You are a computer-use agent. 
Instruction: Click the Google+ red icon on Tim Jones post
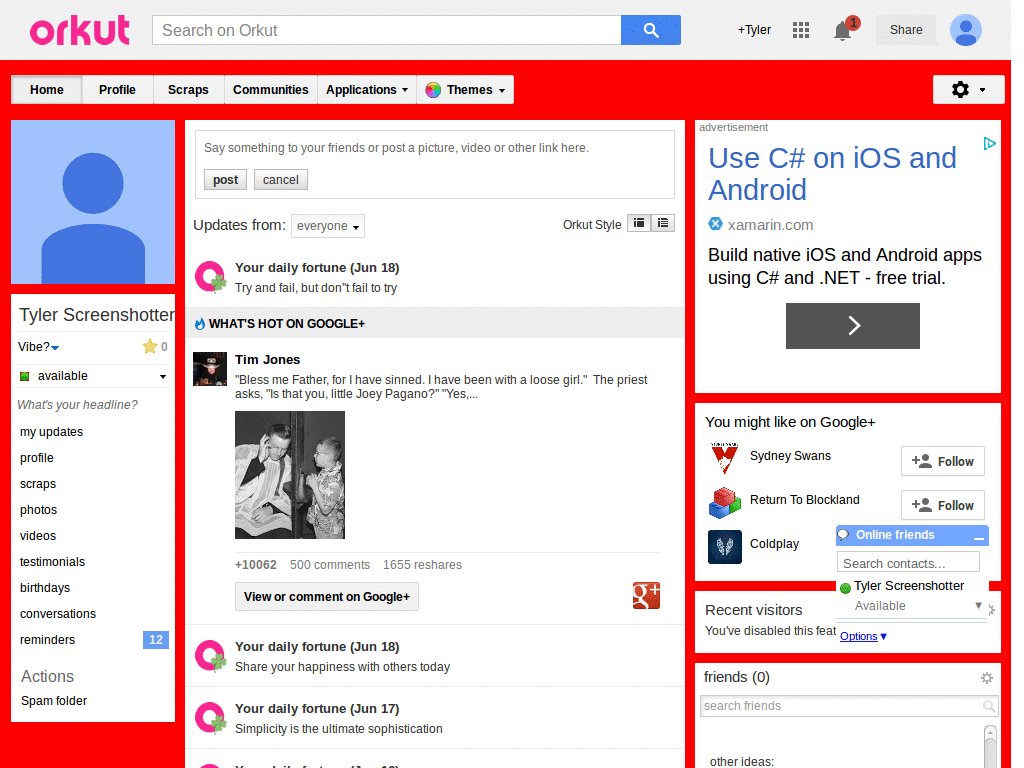(646, 596)
